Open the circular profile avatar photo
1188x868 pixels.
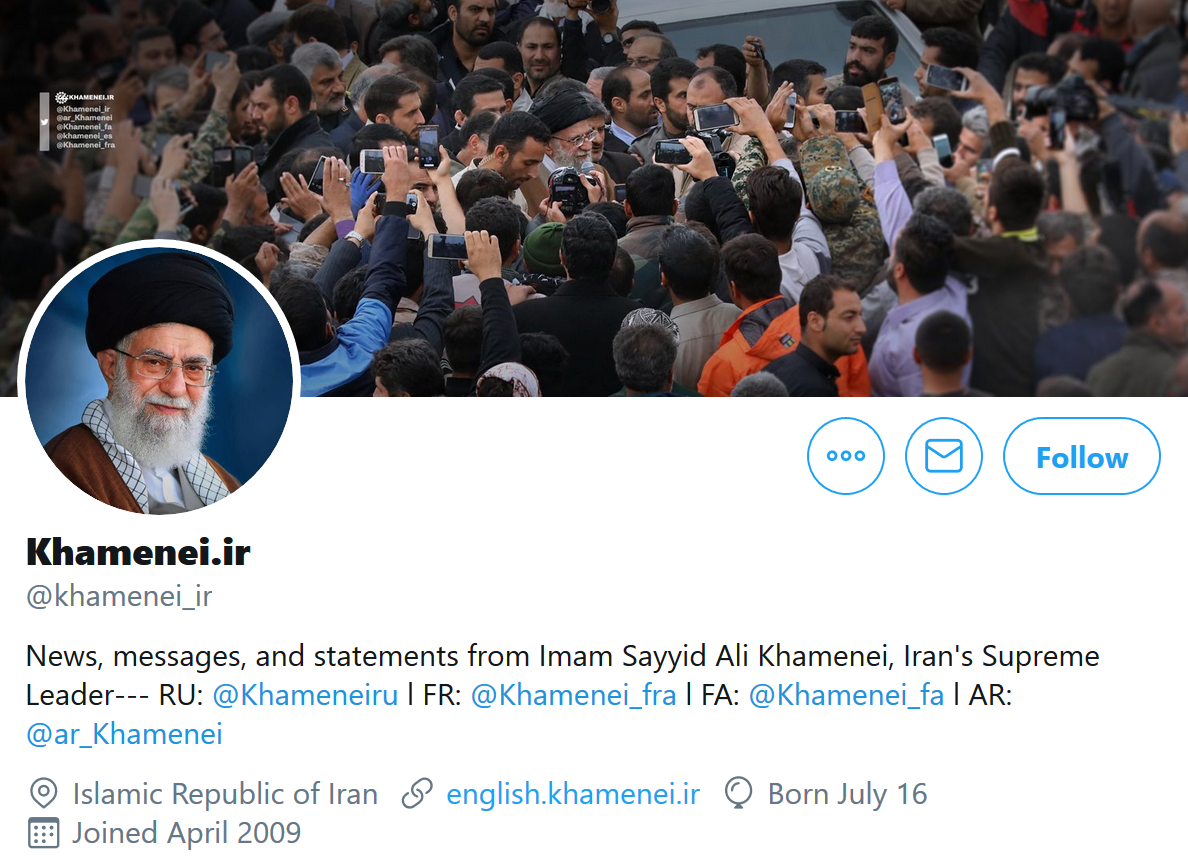click(159, 379)
